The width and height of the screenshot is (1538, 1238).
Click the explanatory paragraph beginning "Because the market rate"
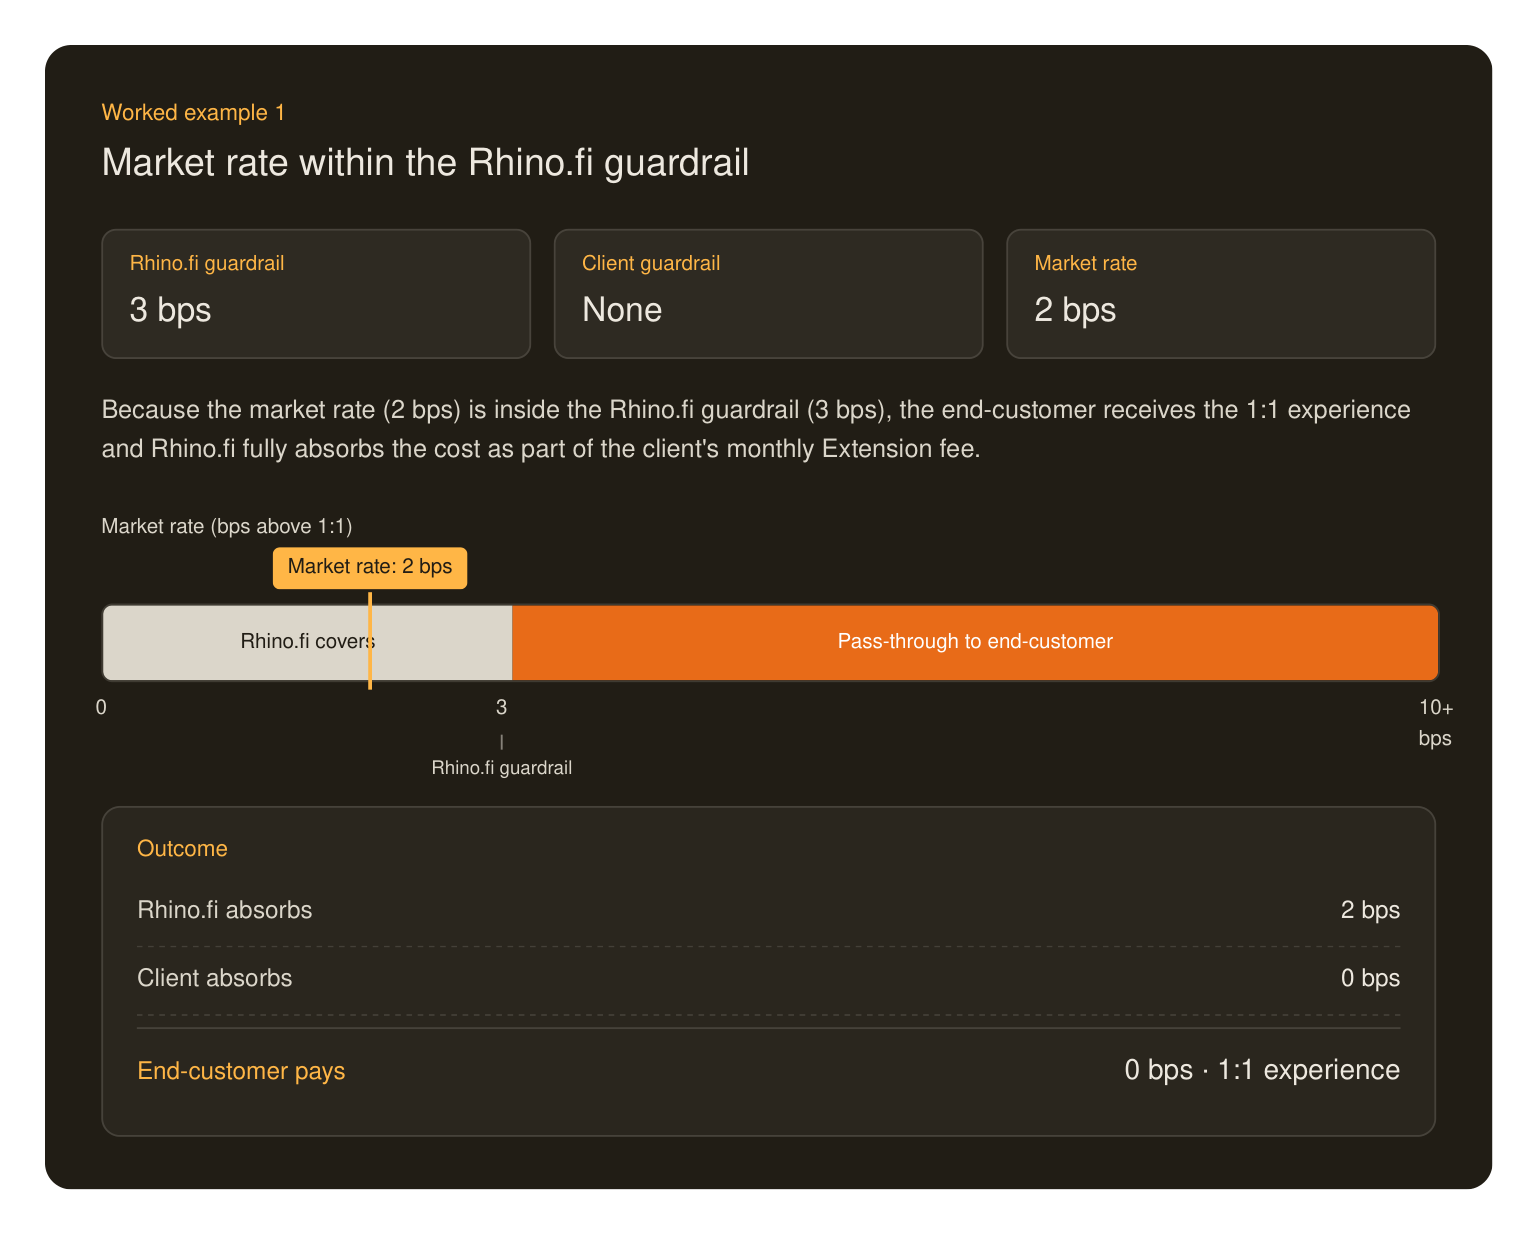[x=756, y=429]
